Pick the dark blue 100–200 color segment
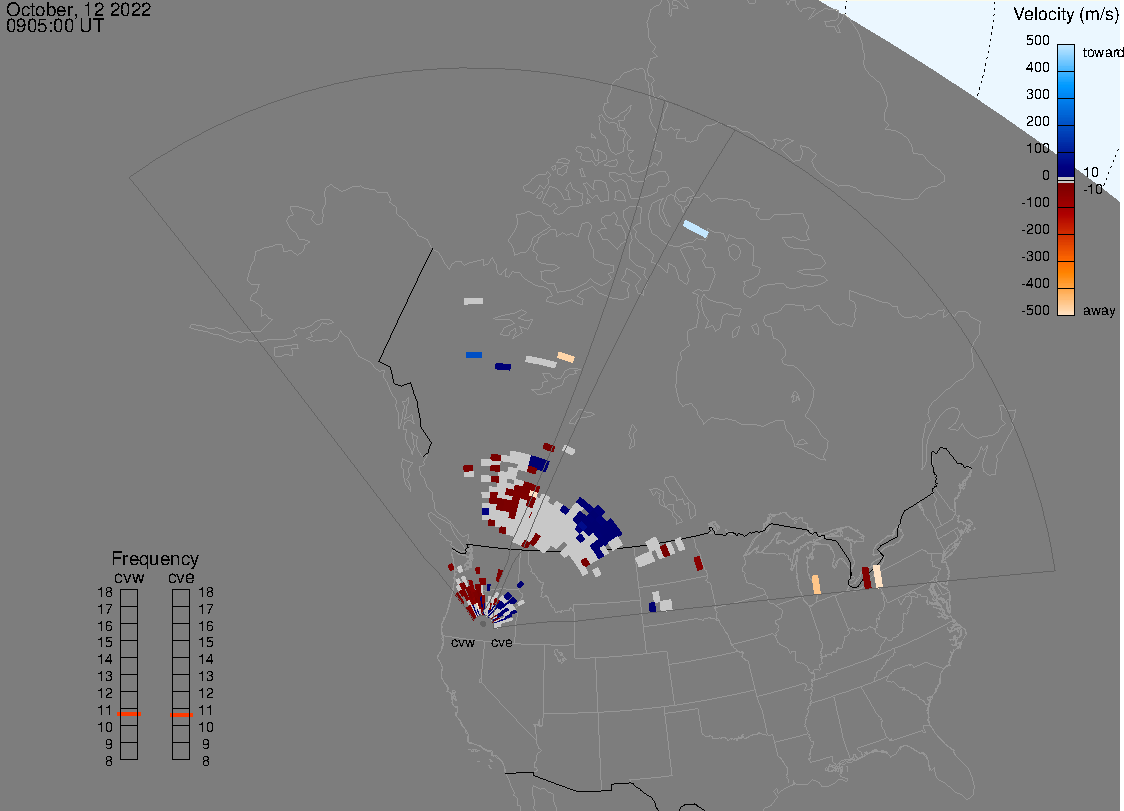Screen dimensions: 1124x811 click(1066, 139)
